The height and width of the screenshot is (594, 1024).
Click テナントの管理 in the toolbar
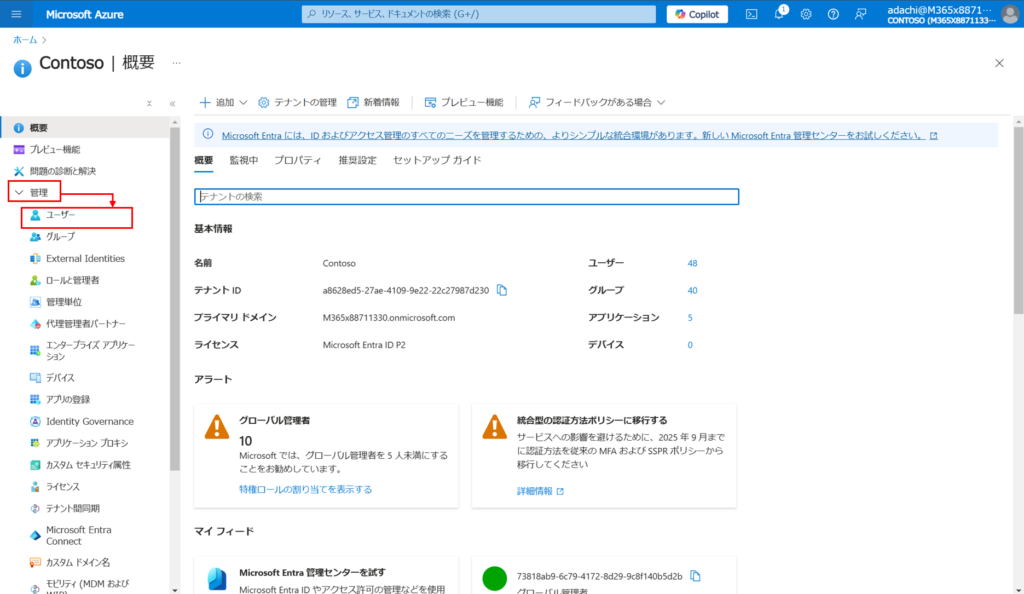297,102
